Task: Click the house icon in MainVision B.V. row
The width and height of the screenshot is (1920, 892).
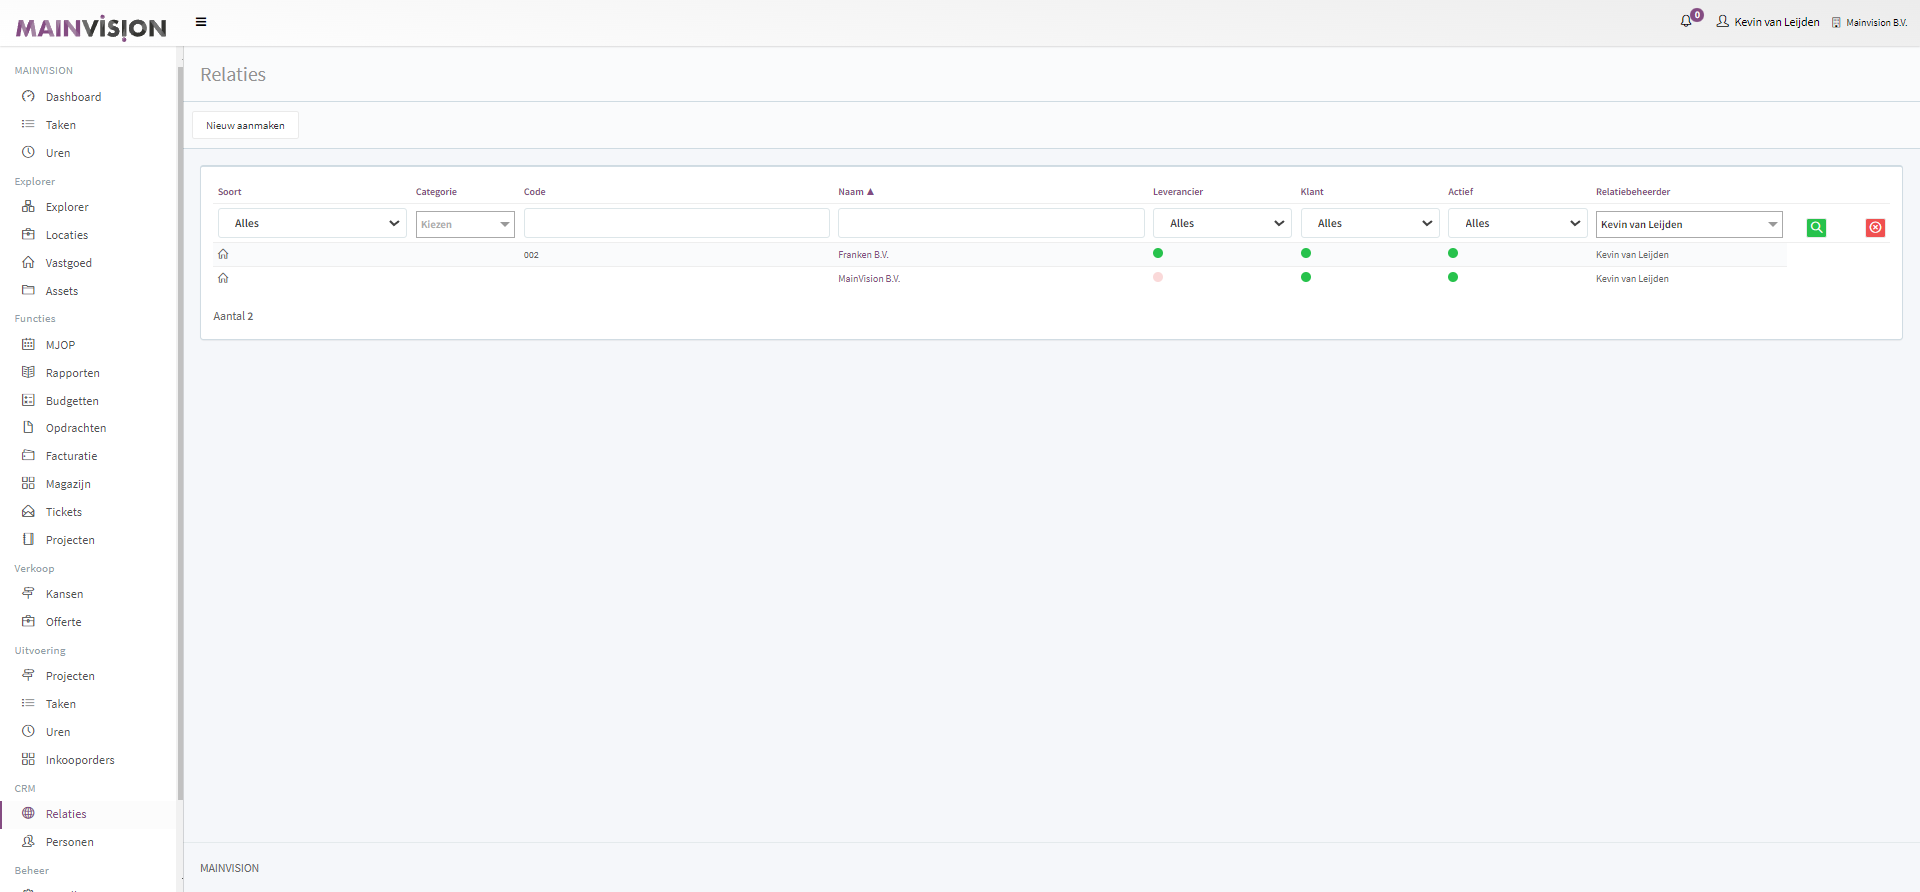Action: click(x=223, y=278)
